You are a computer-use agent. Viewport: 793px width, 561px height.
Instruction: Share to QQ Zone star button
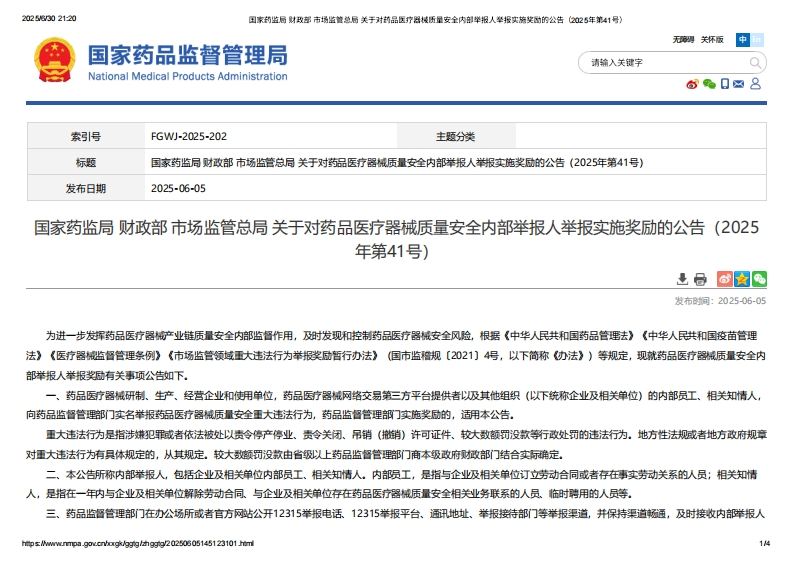point(742,279)
